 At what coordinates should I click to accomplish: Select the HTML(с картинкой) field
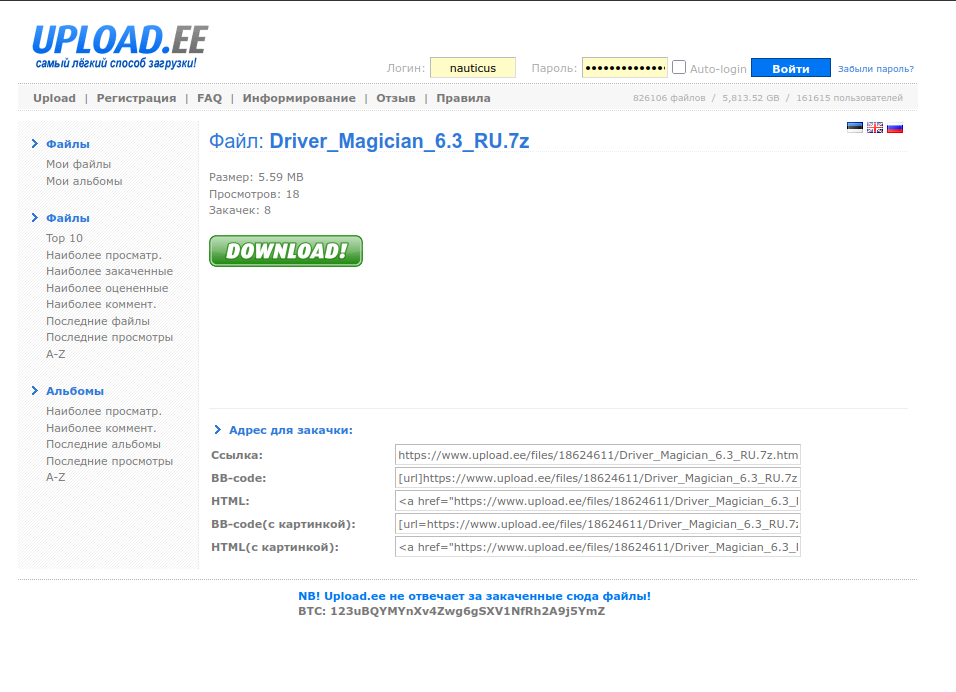[598, 547]
